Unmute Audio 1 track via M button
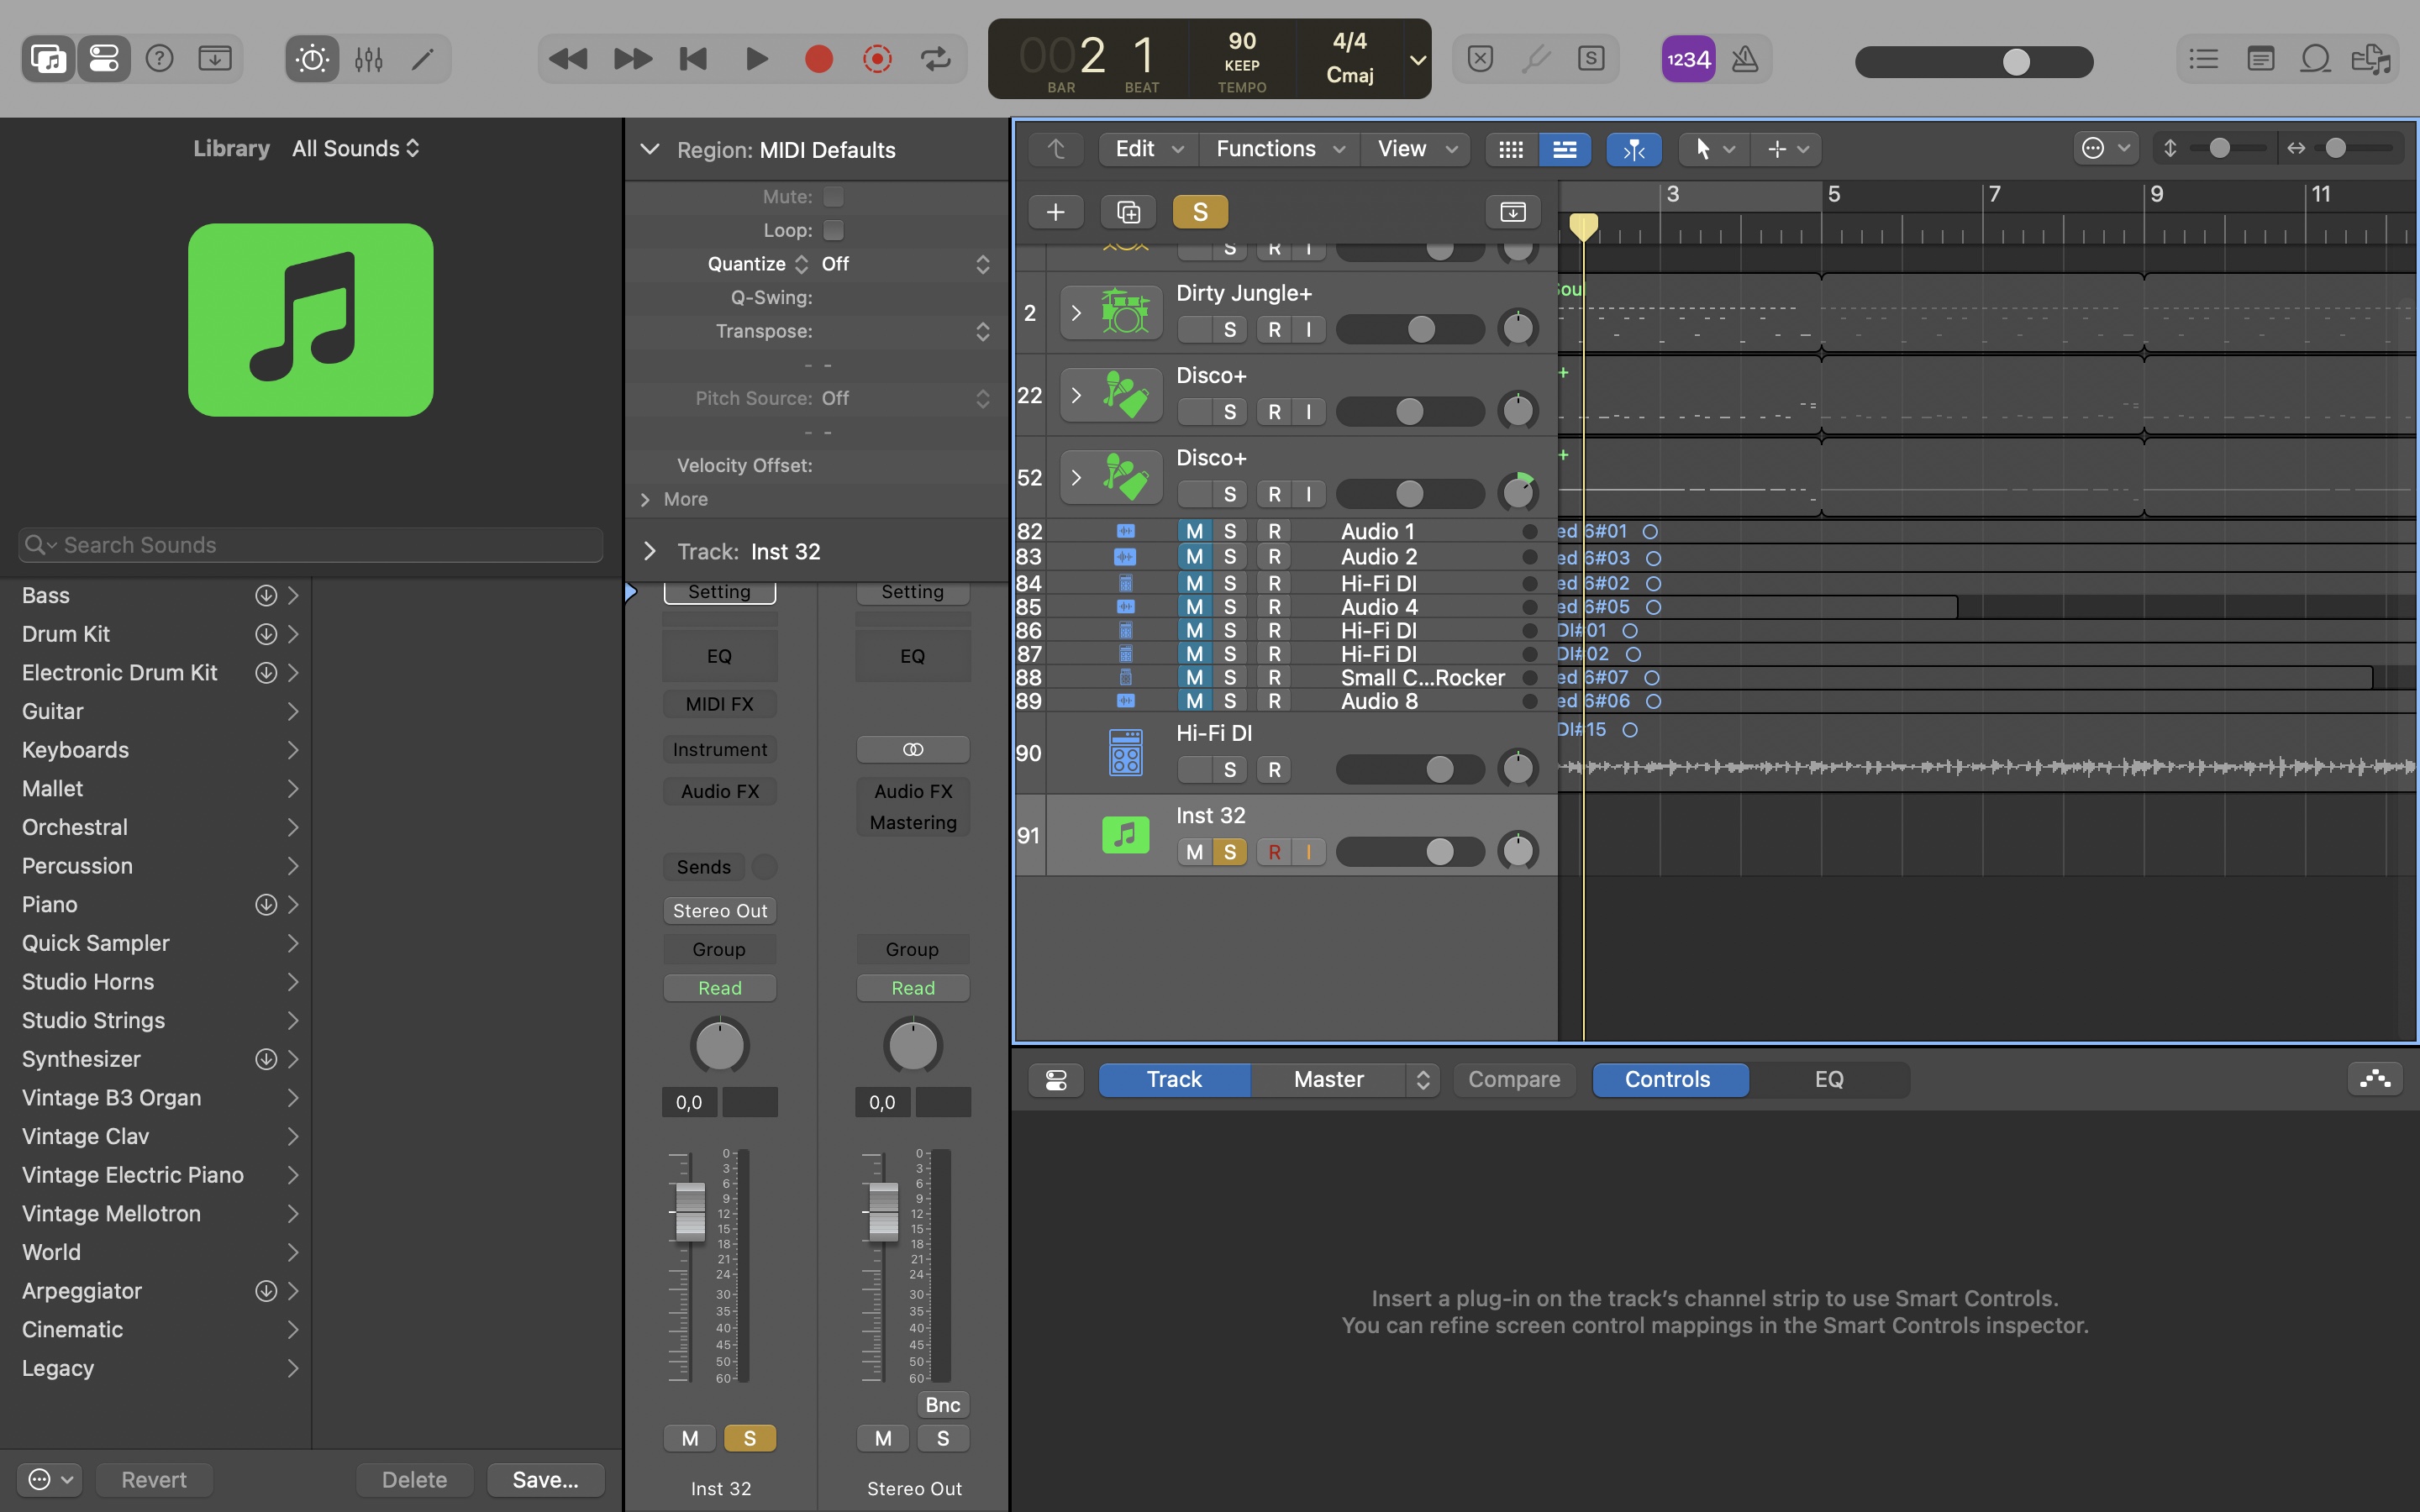2420x1512 pixels. click(x=1194, y=531)
